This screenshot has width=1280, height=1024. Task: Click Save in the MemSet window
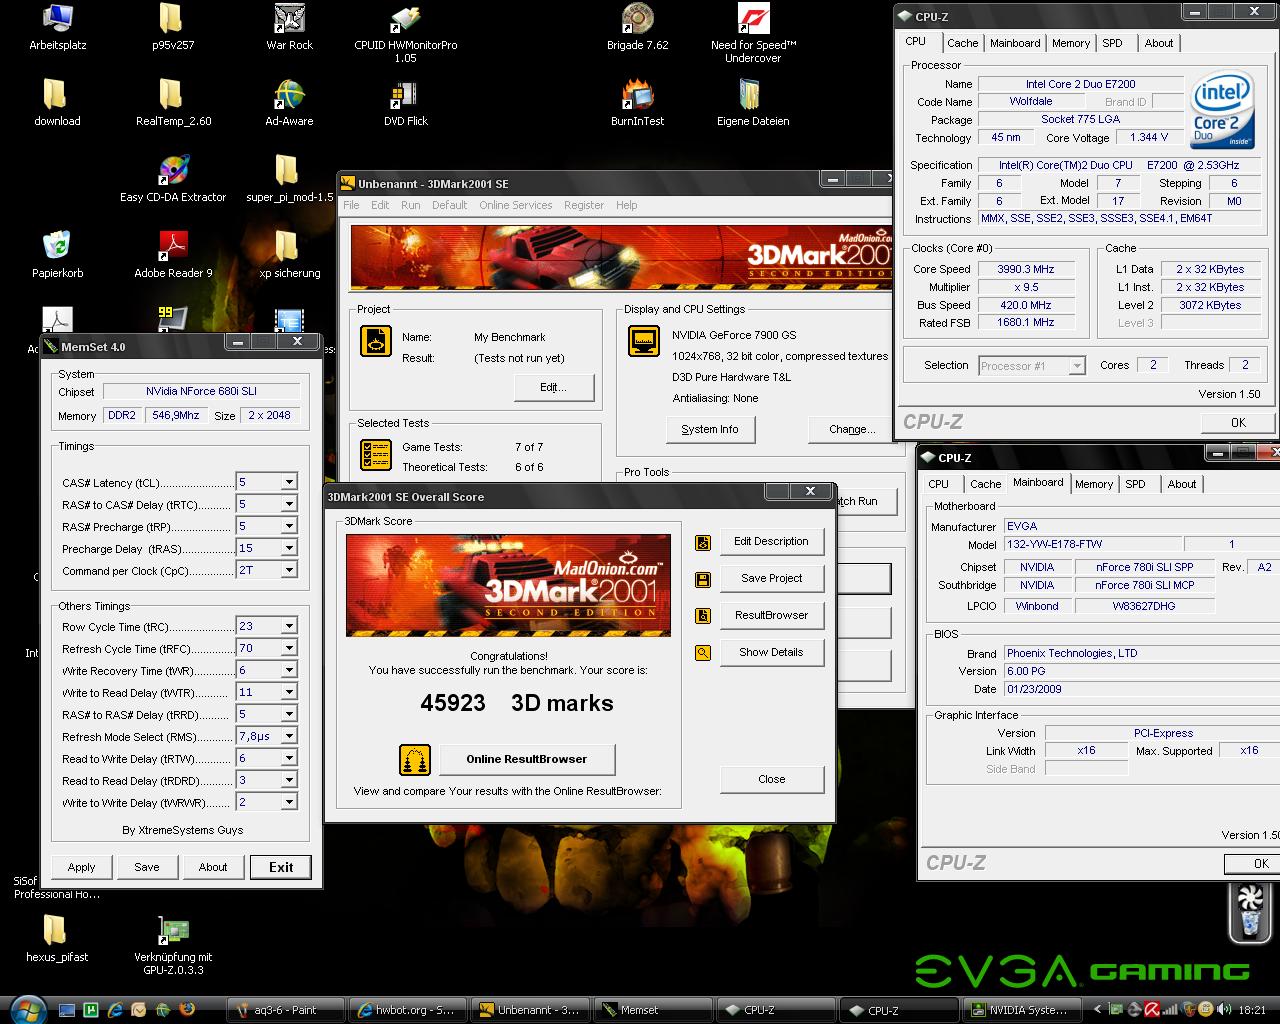(x=147, y=867)
